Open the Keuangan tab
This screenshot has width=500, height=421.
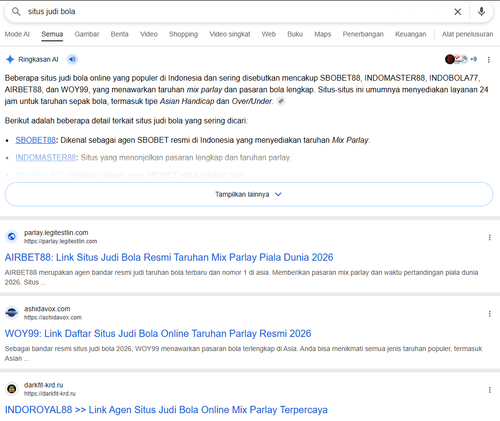(411, 34)
